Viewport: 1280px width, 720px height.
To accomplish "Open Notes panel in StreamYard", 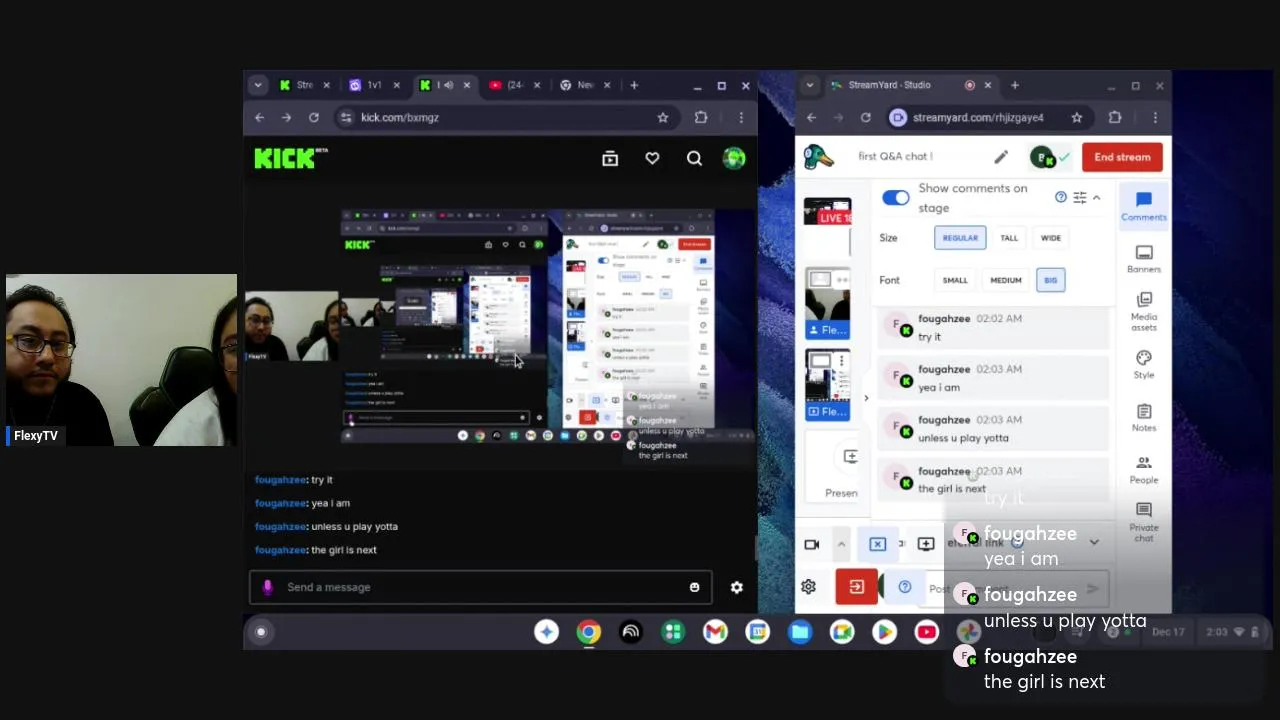I will (1144, 418).
